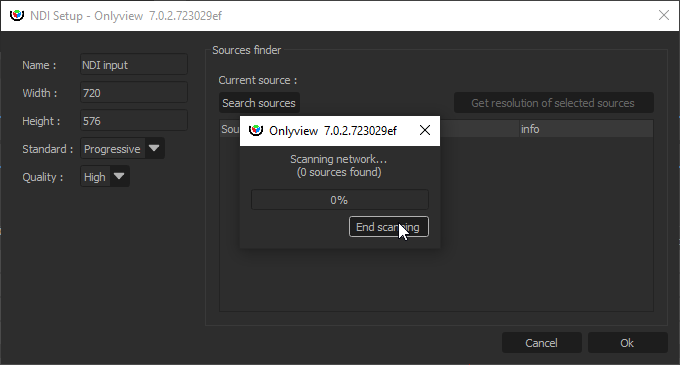Select the Progressive combo box
680x365 pixels.
(122, 148)
